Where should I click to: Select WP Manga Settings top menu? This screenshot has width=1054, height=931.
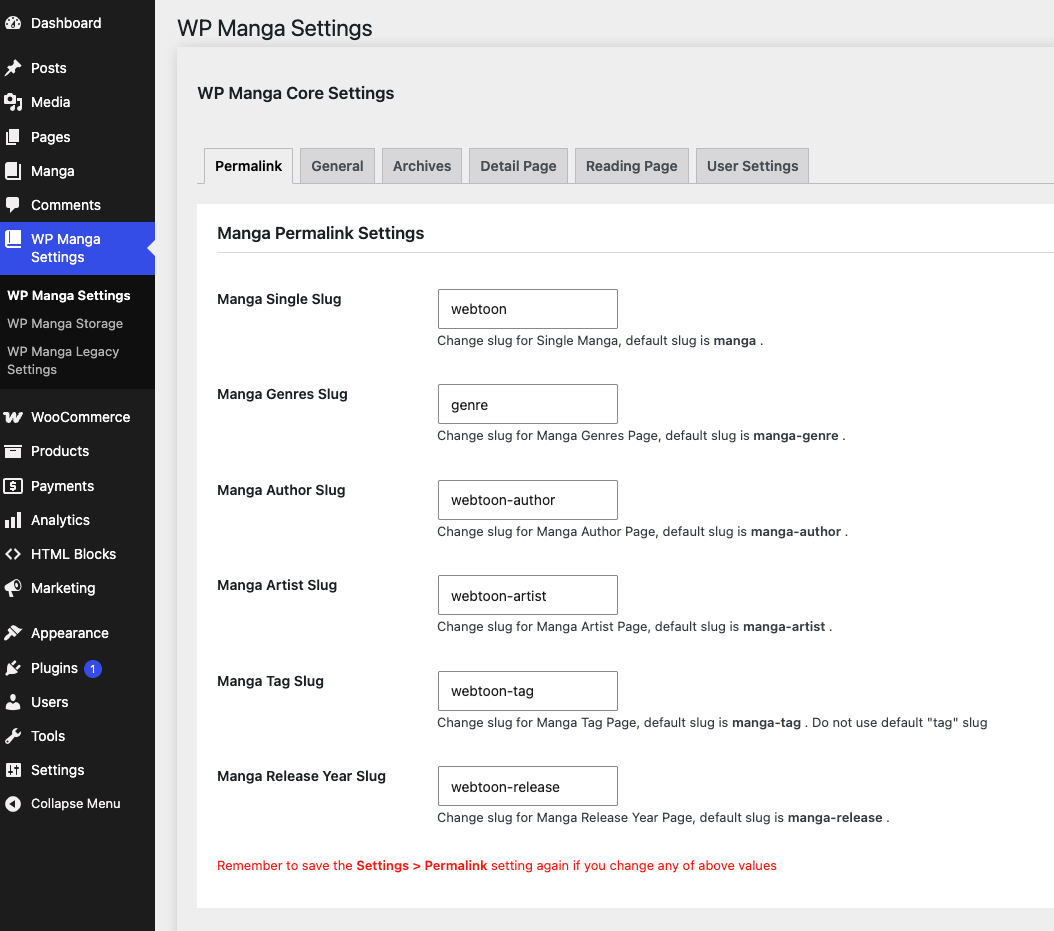click(77, 248)
